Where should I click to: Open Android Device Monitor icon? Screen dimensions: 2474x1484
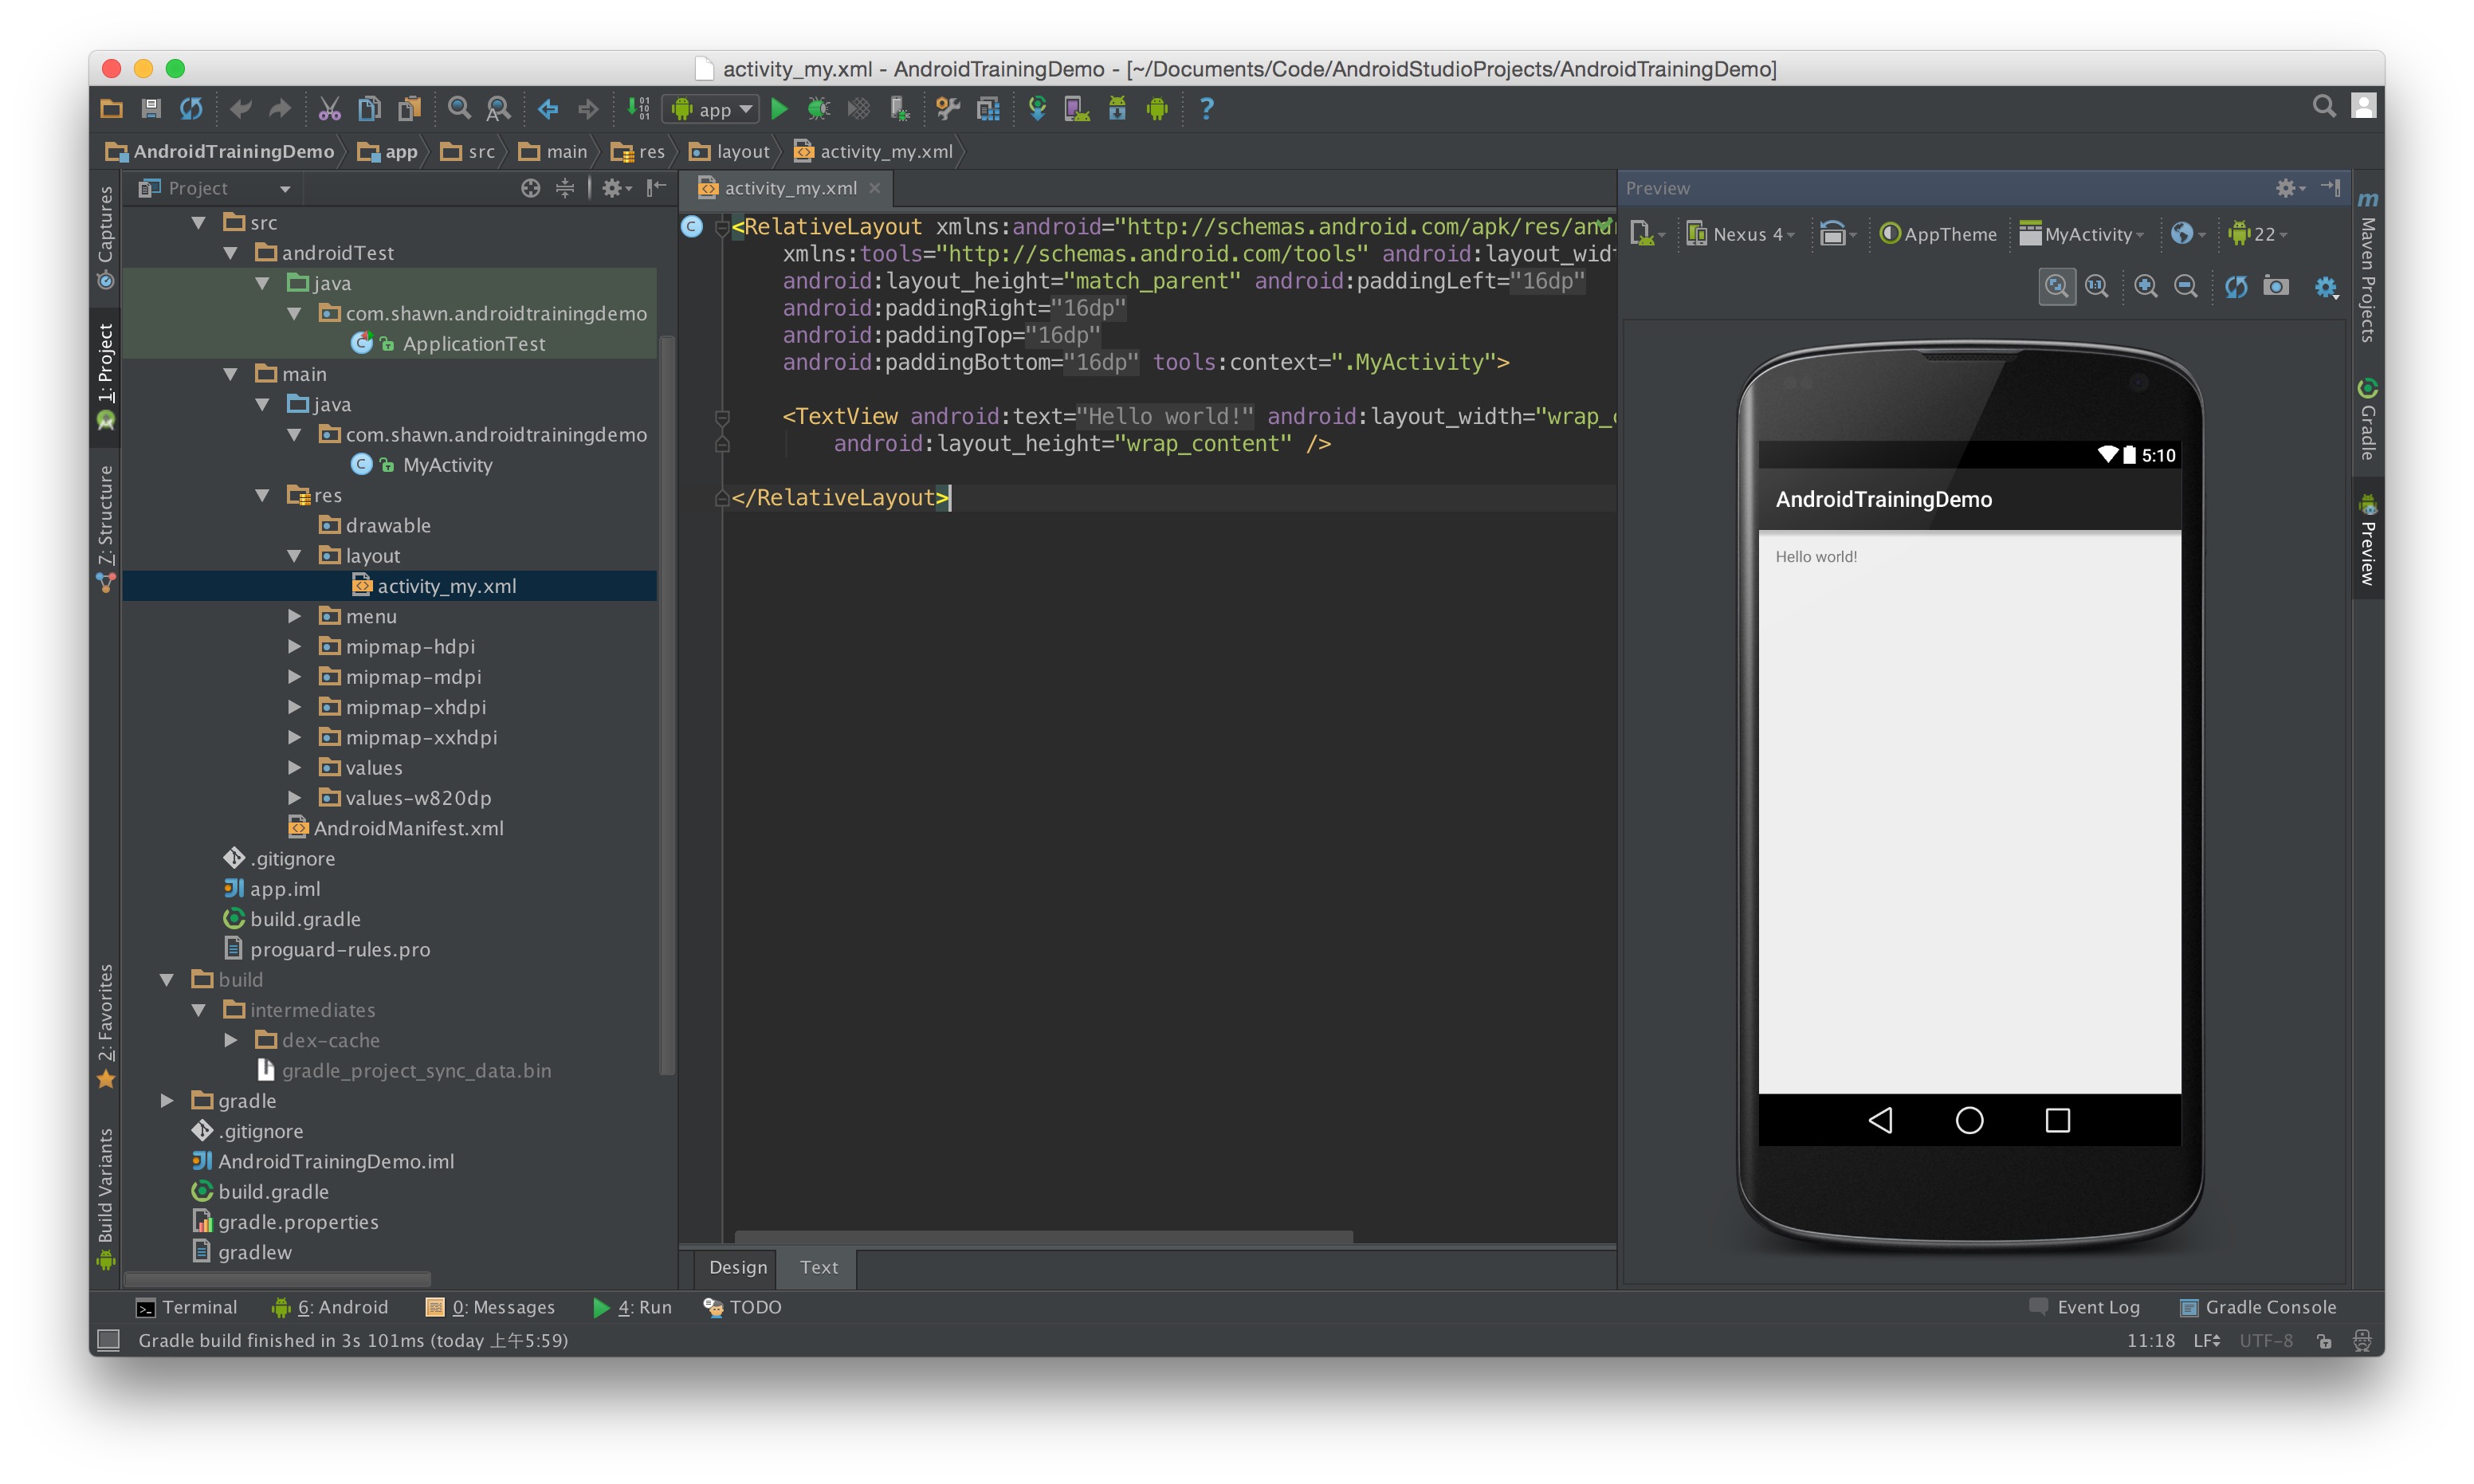click(x=1157, y=109)
